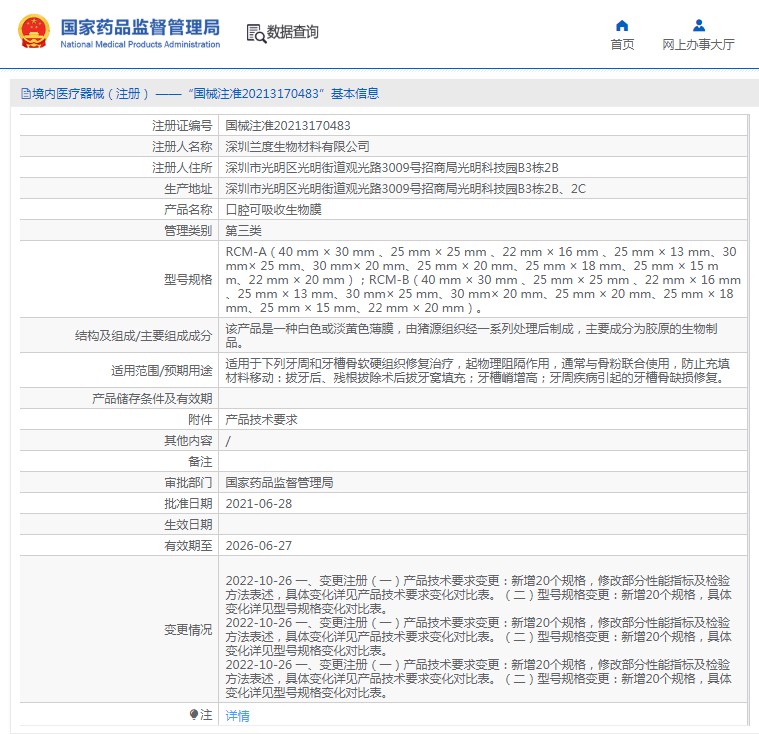Select management category 第三类
The height and width of the screenshot is (734, 759).
(x=243, y=230)
